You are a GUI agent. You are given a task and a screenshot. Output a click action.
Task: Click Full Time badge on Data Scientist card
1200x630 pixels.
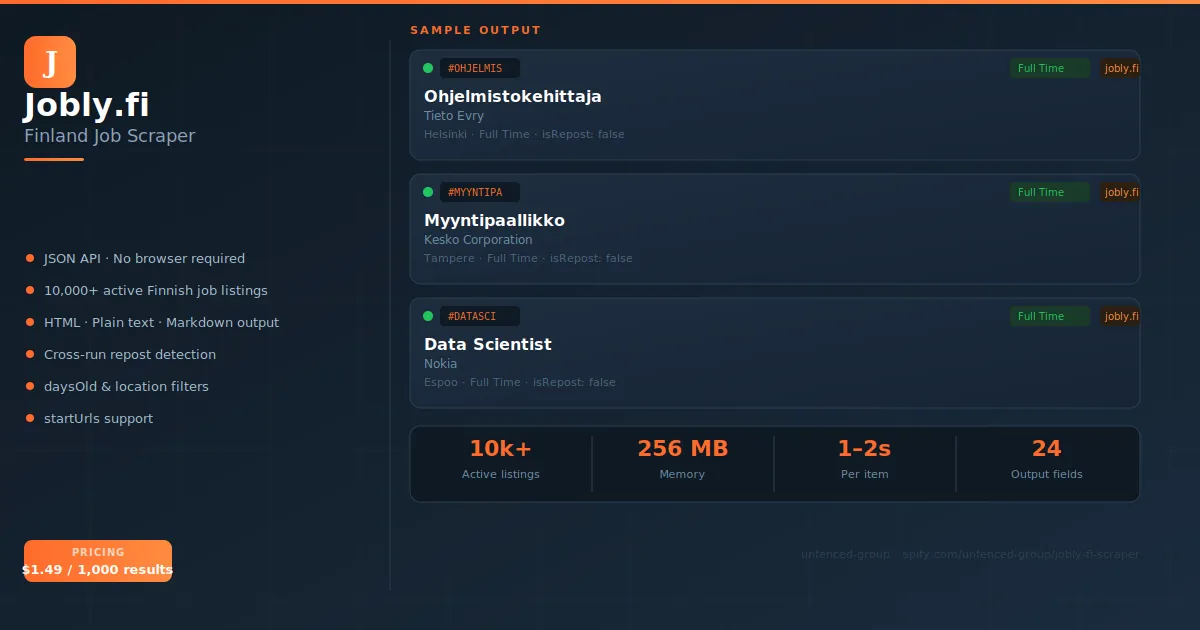coord(1050,316)
